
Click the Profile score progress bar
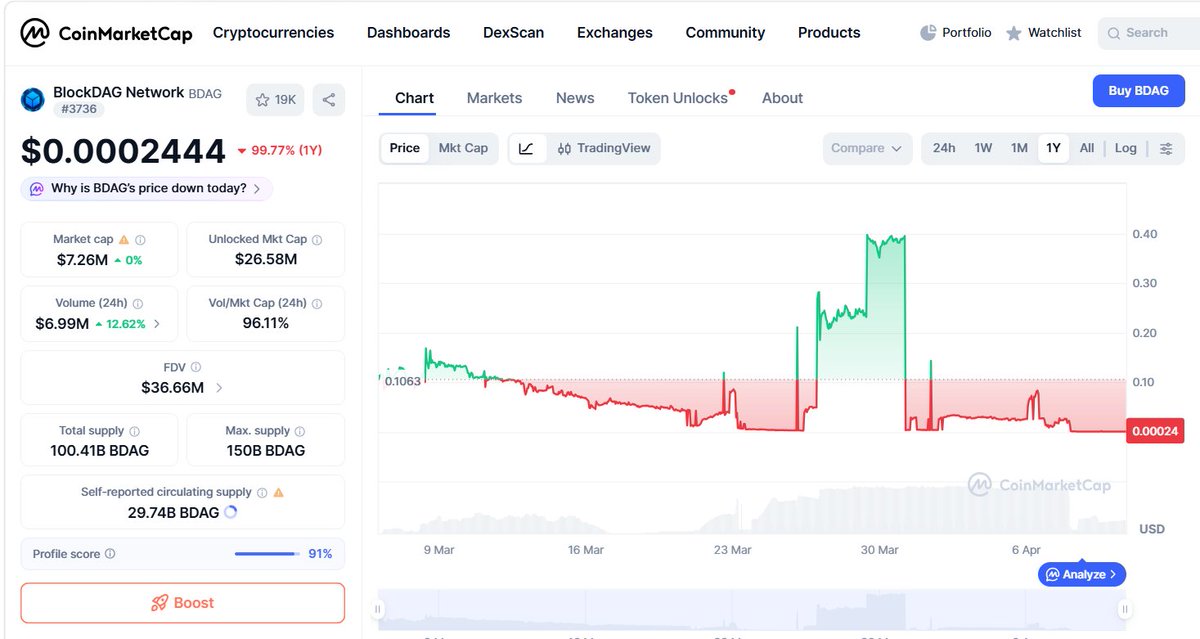(267, 554)
